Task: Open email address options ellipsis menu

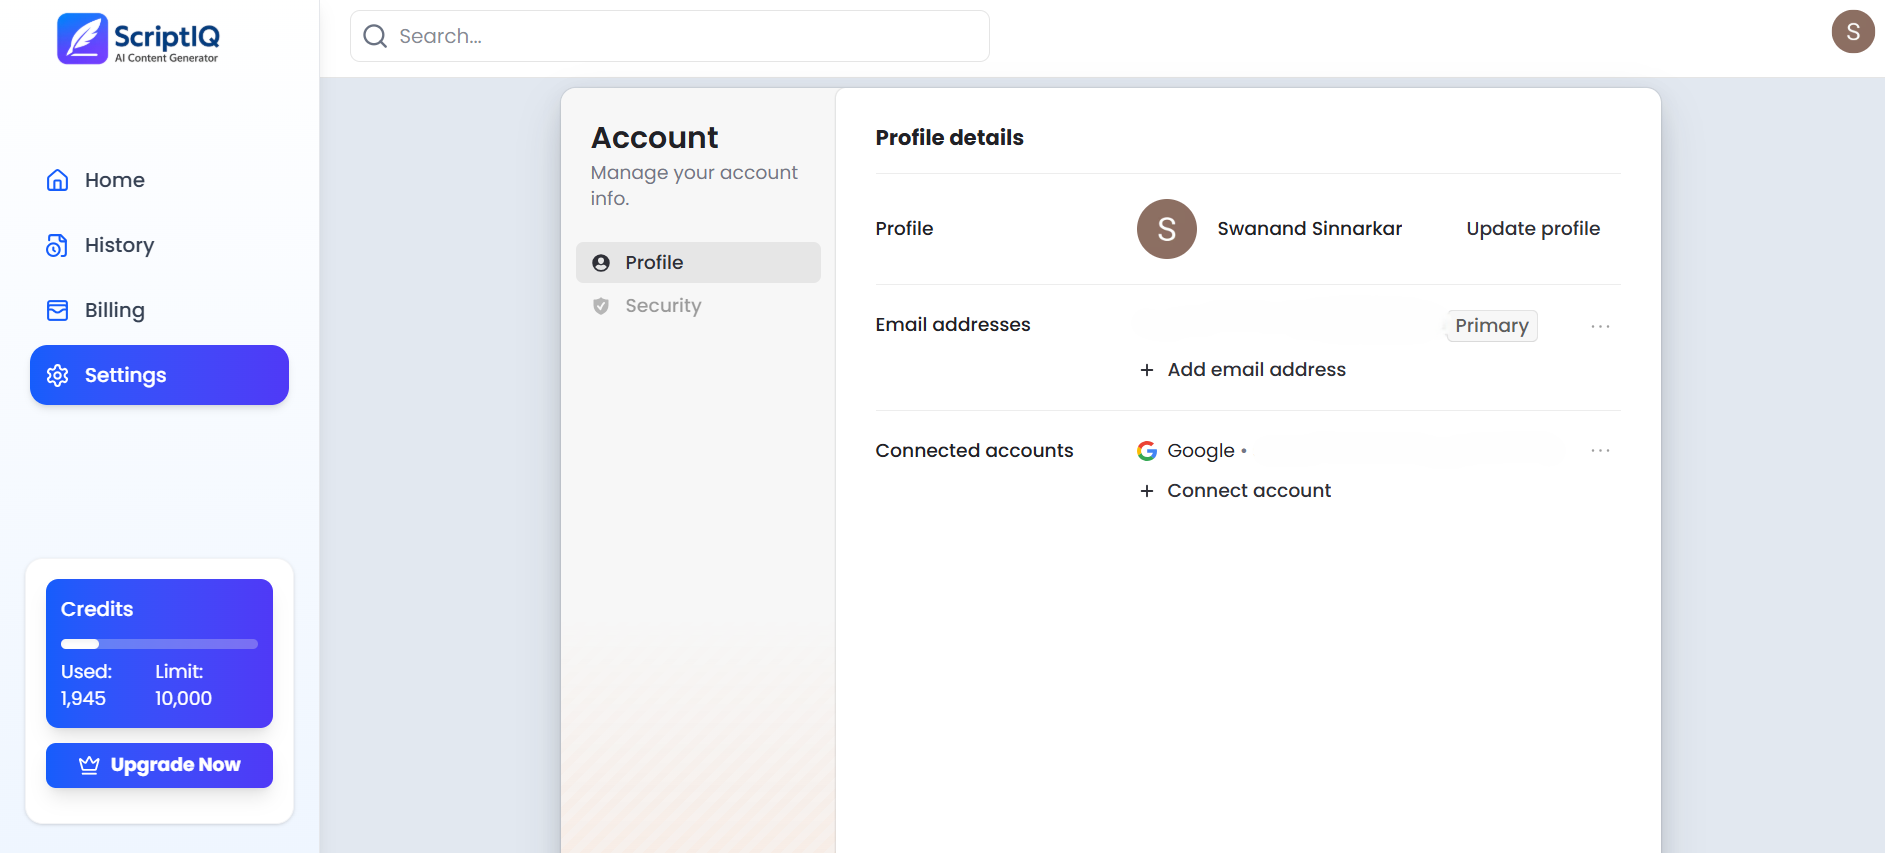Action: (1600, 326)
